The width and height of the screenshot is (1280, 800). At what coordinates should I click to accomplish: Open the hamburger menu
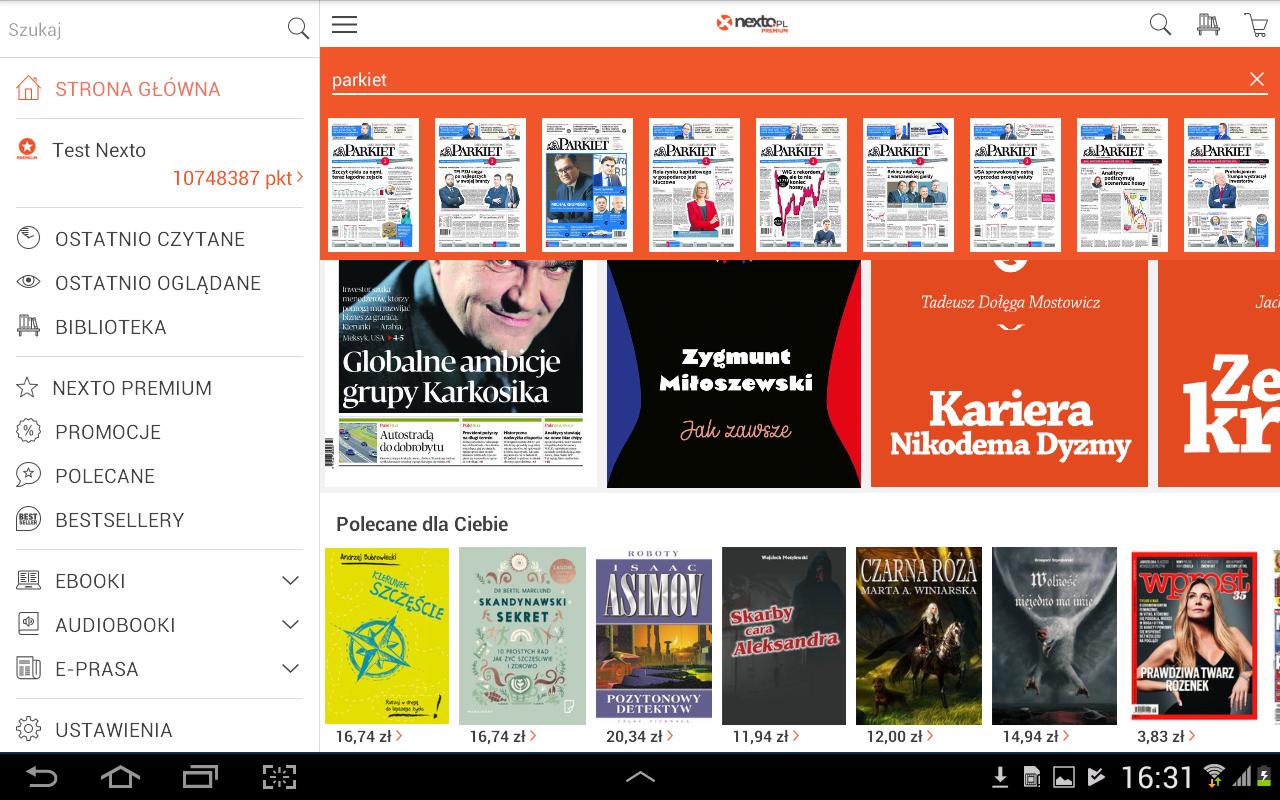(344, 24)
